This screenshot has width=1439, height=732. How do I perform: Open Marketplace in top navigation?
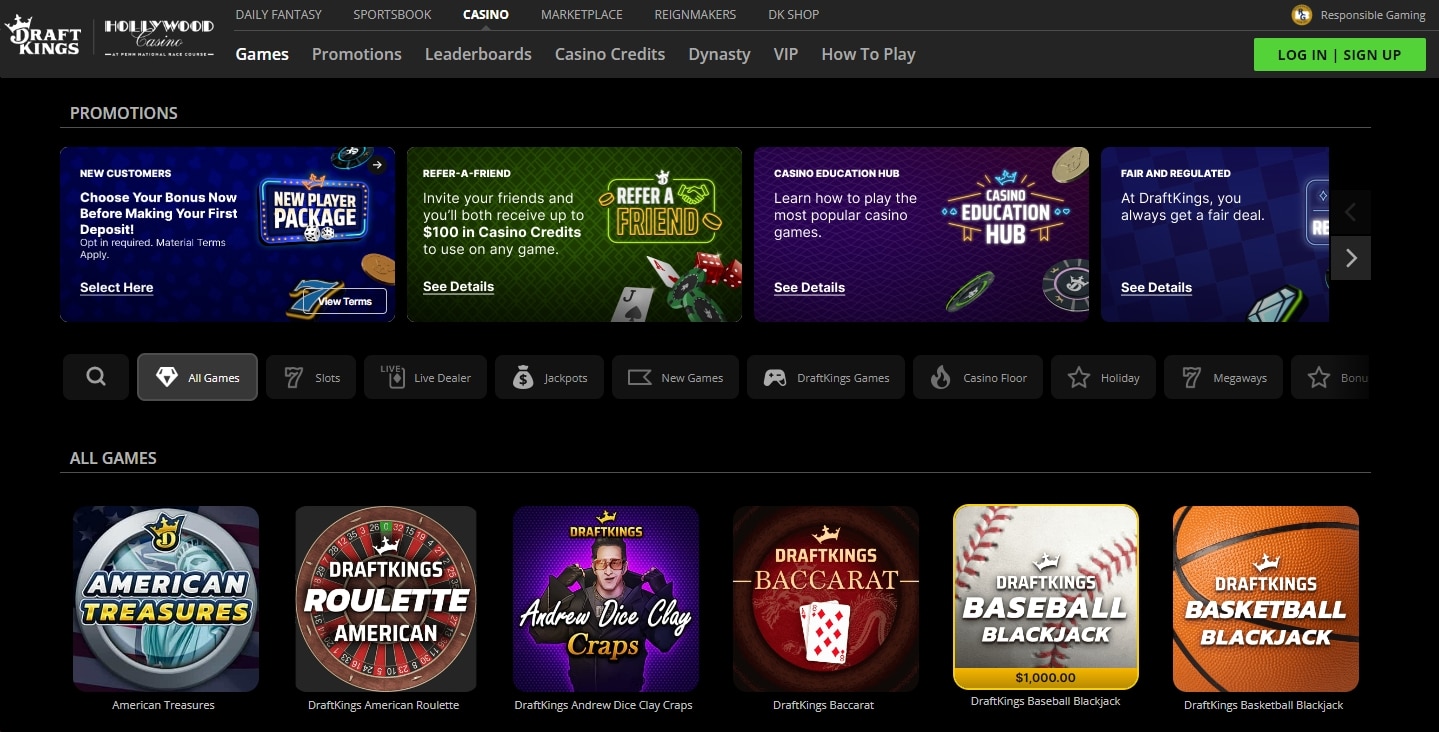tap(581, 14)
